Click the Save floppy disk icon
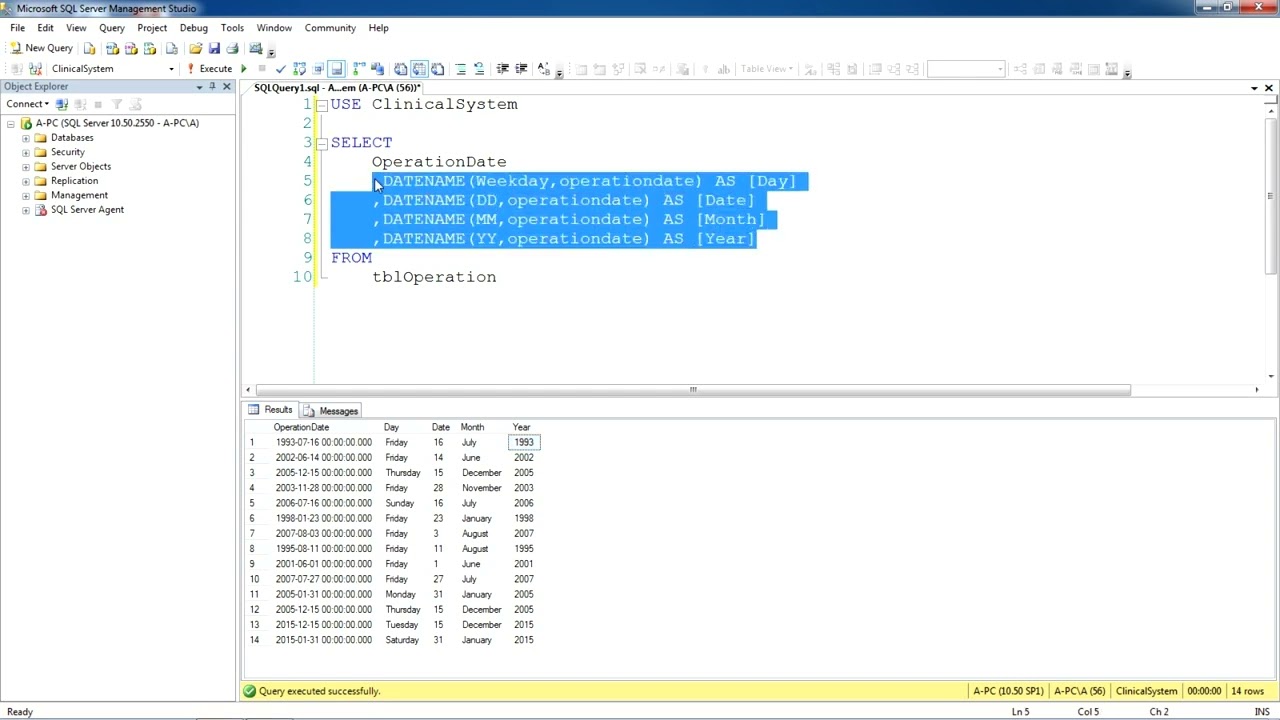Screen dimensions: 1280x720 click(x=214, y=48)
